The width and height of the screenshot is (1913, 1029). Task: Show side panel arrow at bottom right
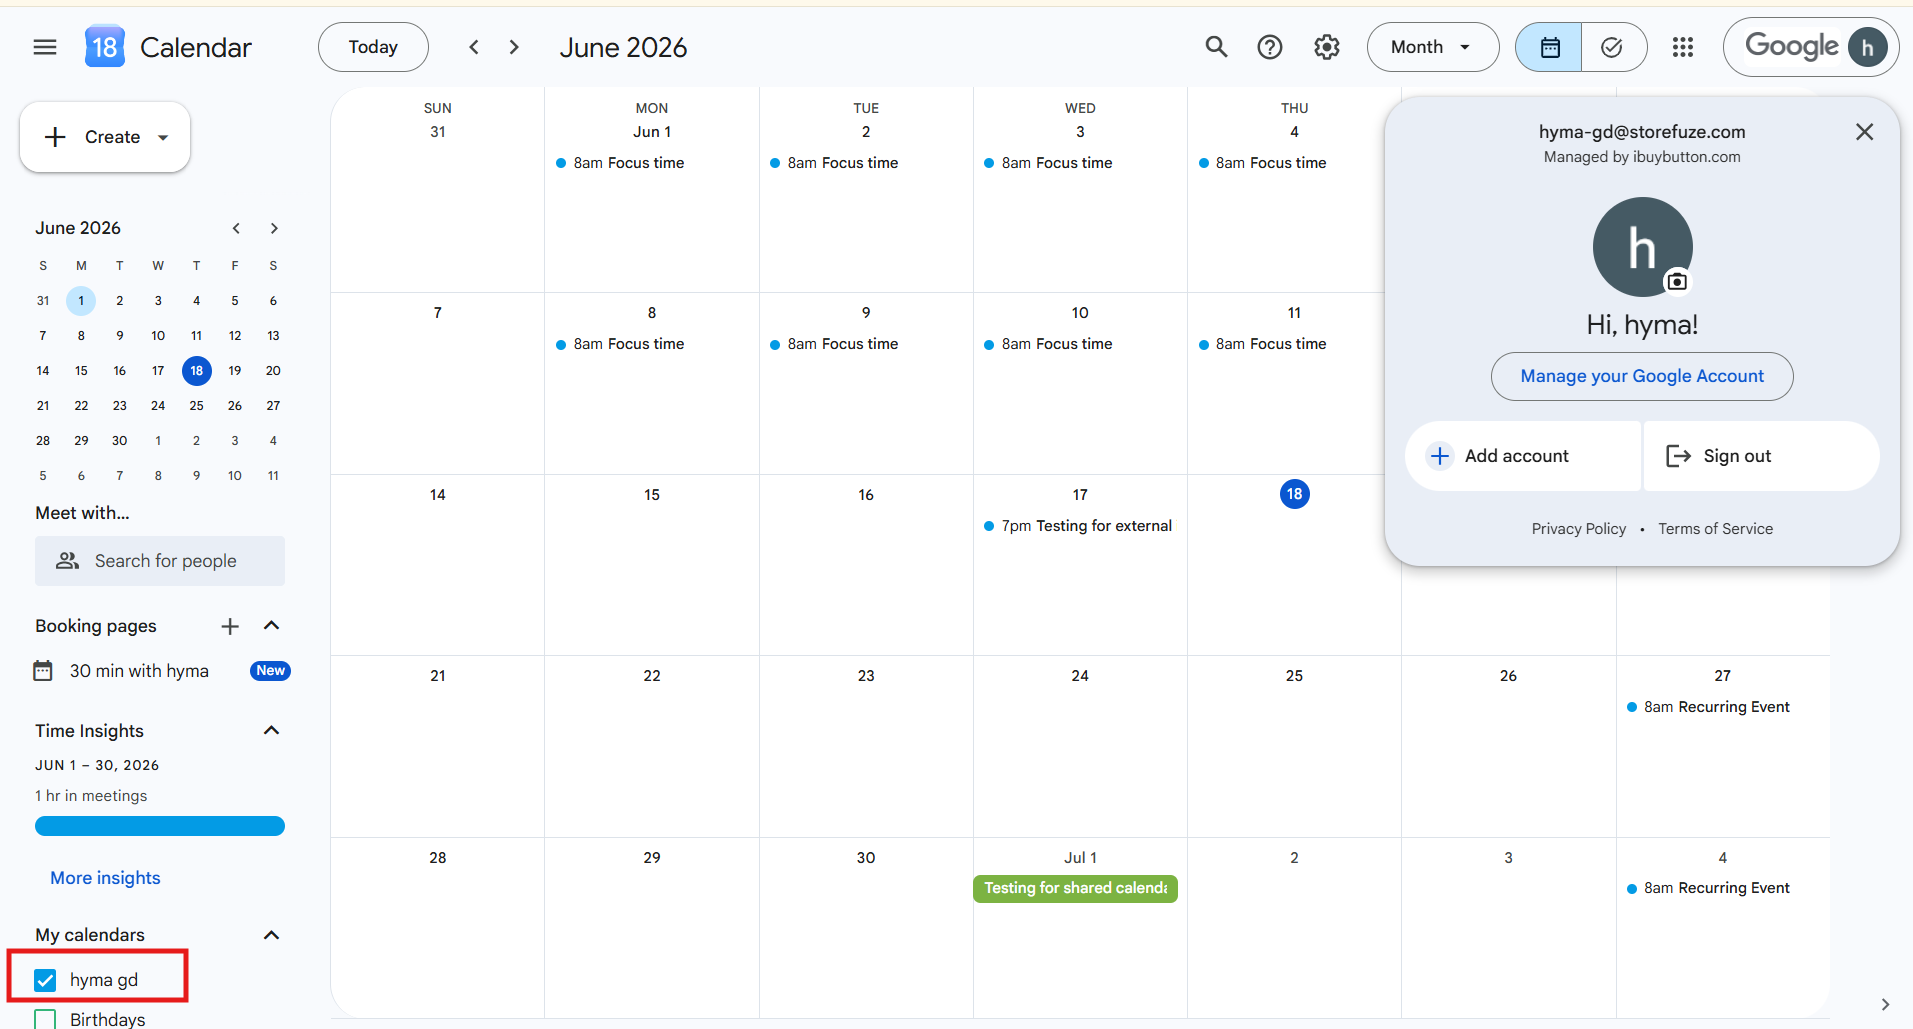click(x=1885, y=1004)
